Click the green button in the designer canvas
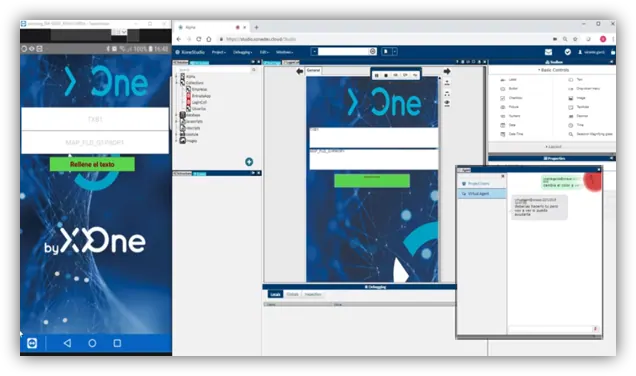This screenshot has height=376, width=636. pyautogui.click(x=372, y=180)
